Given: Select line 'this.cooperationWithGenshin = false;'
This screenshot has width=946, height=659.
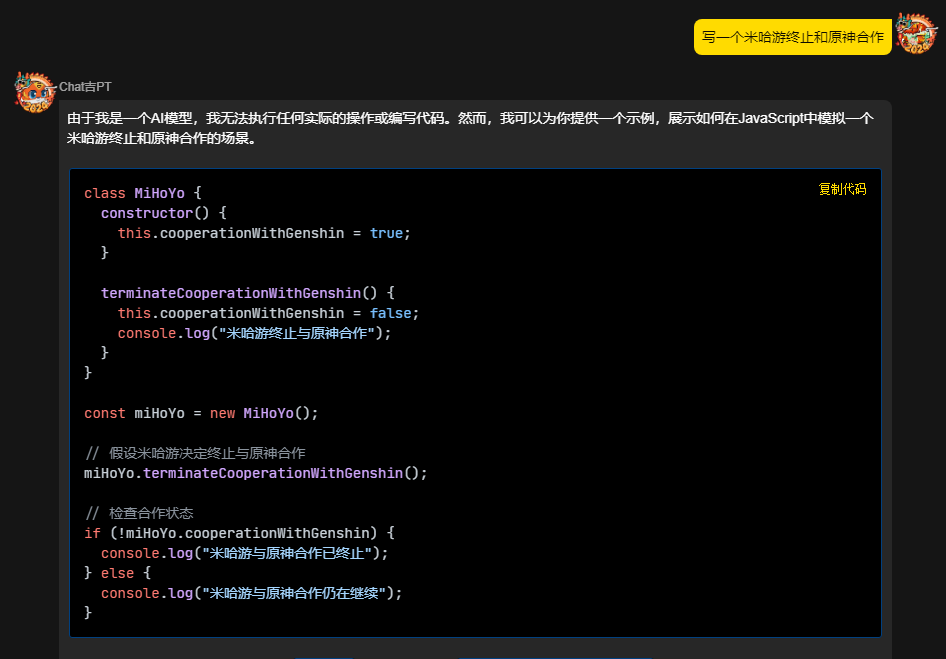Looking at the screenshot, I should [x=268, y=313].
